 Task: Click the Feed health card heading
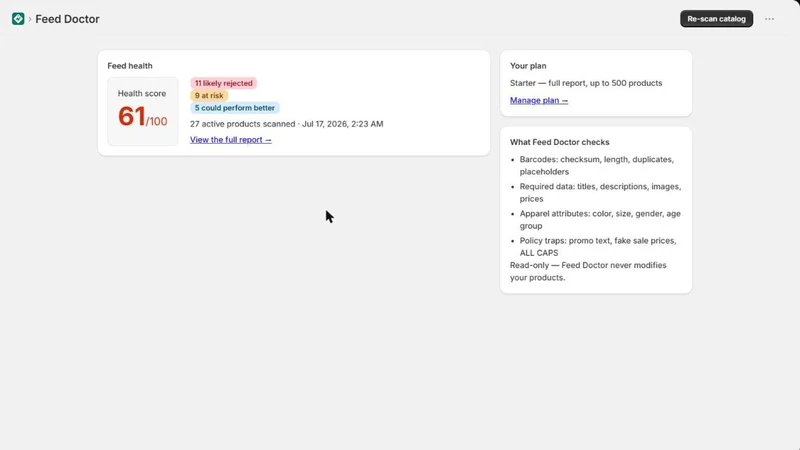(130, 66)
